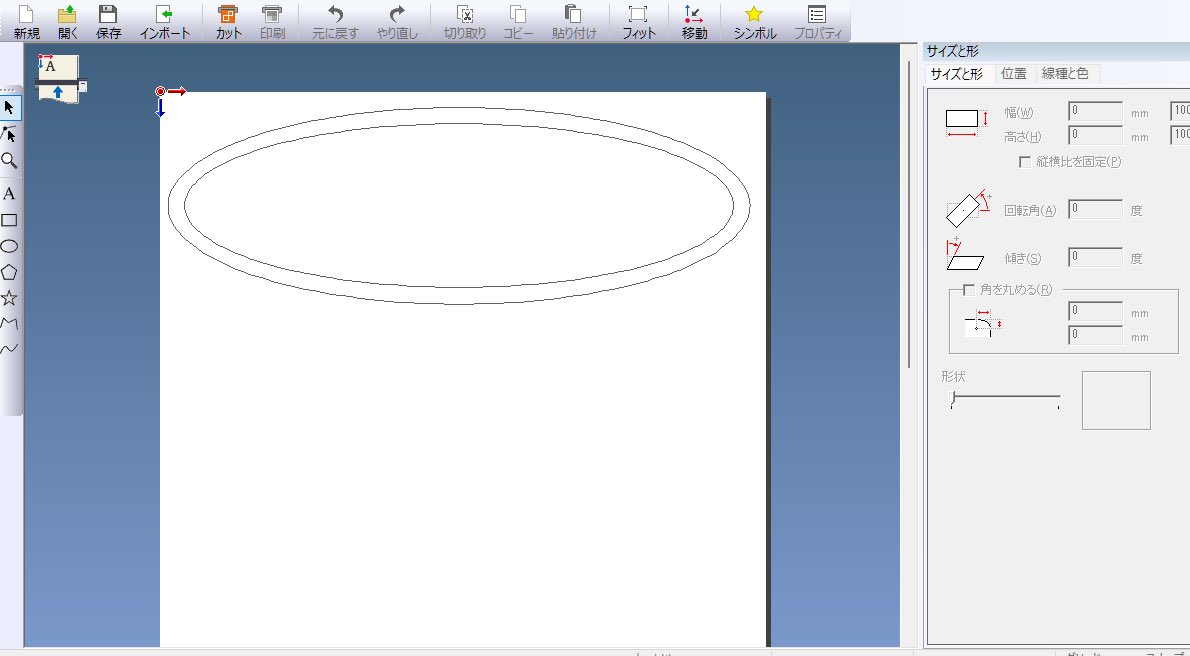Screen dimensions: 1190x656
Task: Select the ellipse drawing tool
Action: pyautogui.click(x=9, y=246)
